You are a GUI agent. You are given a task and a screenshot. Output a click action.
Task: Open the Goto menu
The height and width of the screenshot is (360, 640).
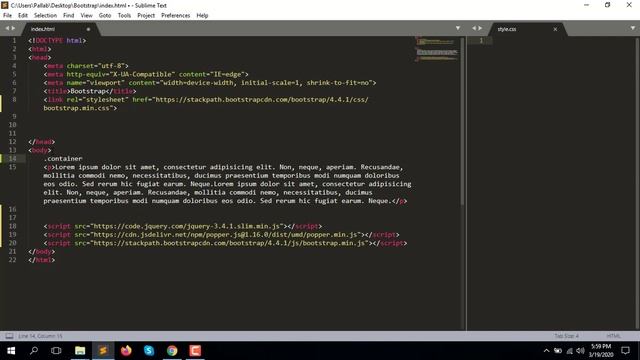click(104, 16)
